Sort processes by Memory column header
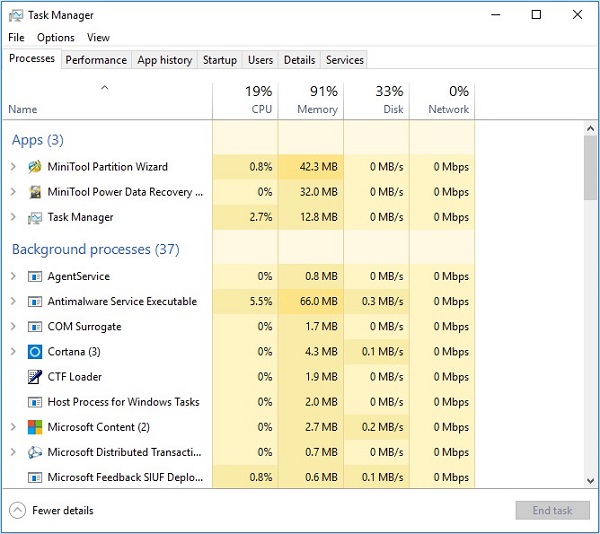The width and height of the screenshot is (600, 534). pyautogui.click(x=310, y=100)
